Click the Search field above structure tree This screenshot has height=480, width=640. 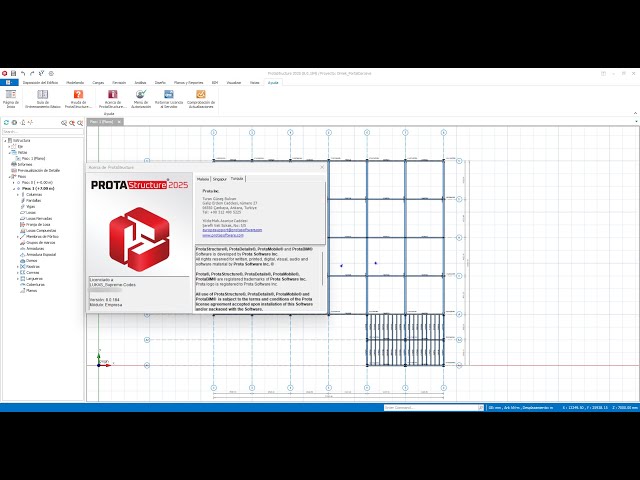[x=43, y=132]
